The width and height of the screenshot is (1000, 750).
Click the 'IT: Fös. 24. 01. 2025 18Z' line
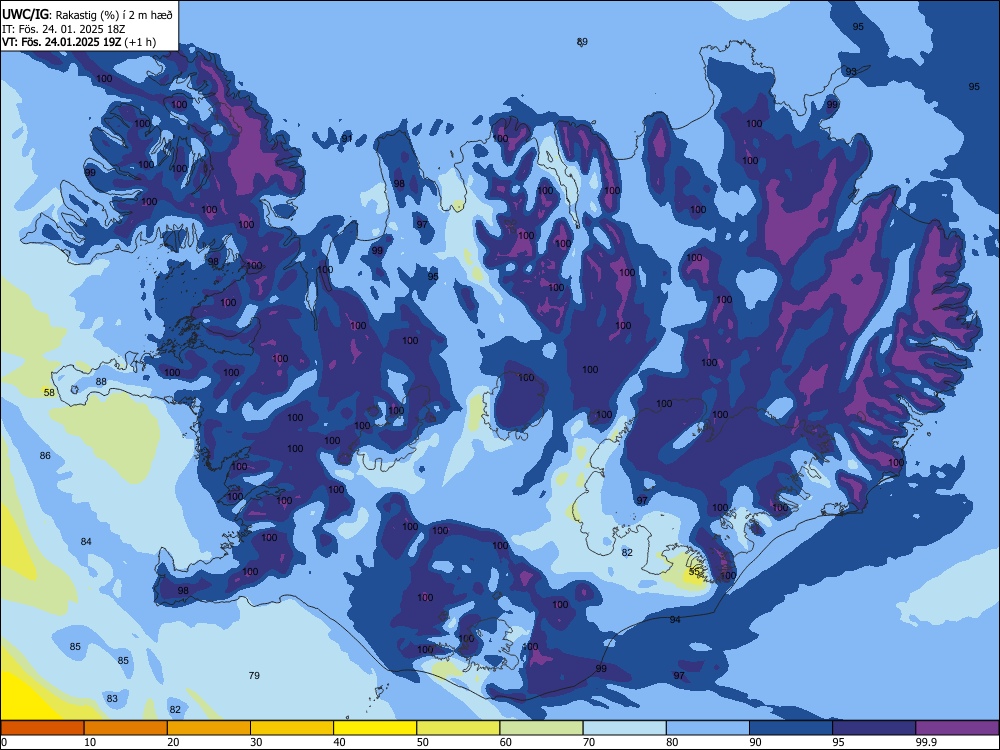point(63,27)
